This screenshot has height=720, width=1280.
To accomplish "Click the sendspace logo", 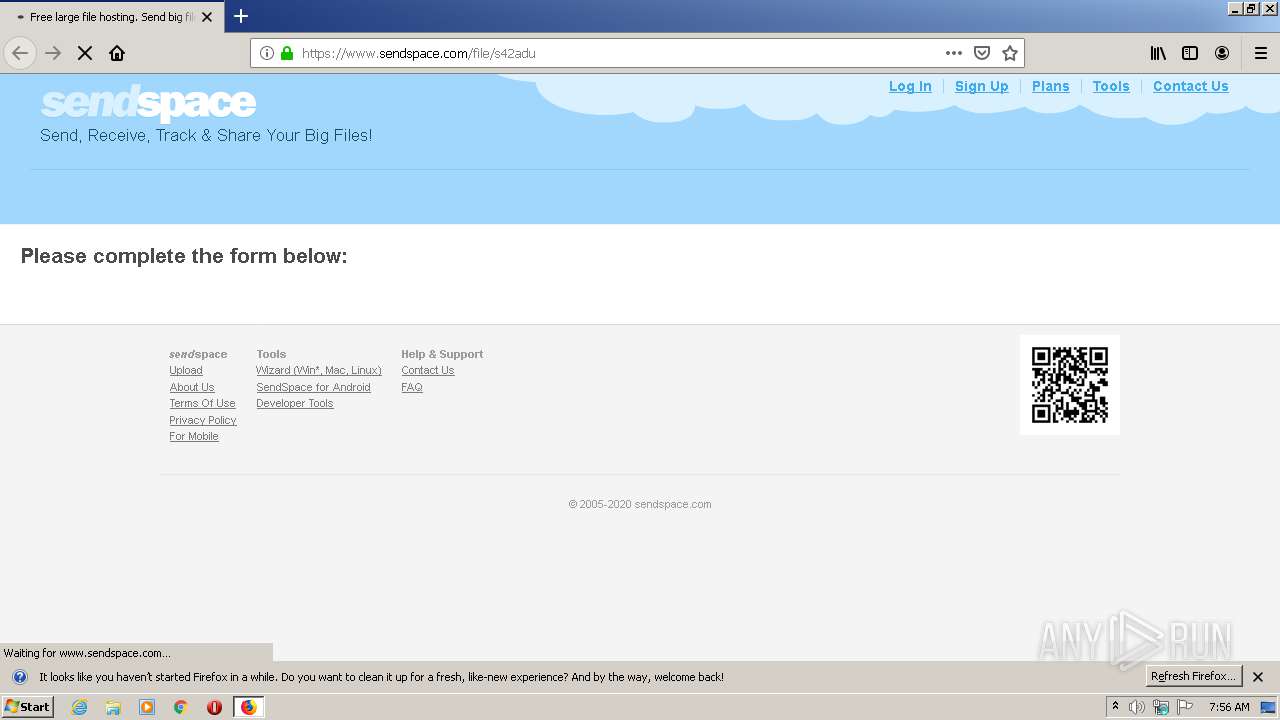I will (x=148, y=103).
